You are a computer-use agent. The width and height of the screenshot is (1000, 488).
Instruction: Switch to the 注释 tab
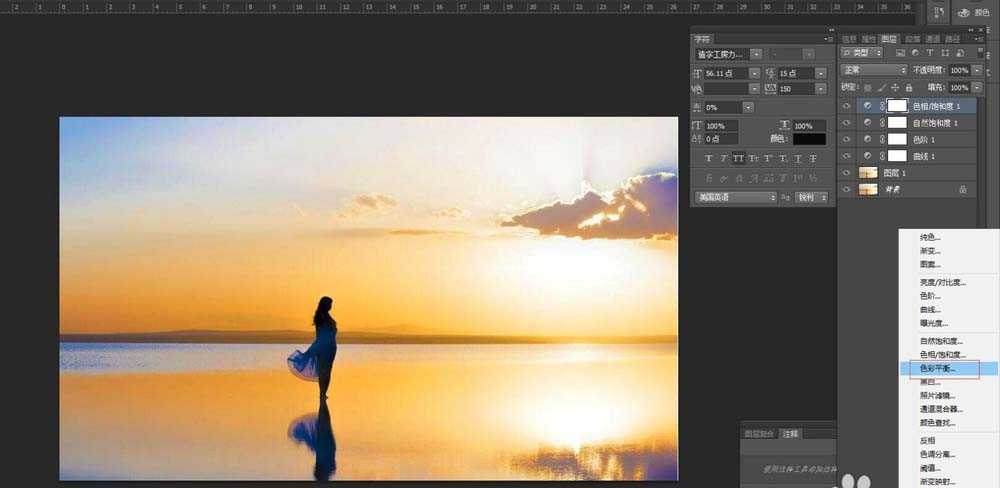791,433
